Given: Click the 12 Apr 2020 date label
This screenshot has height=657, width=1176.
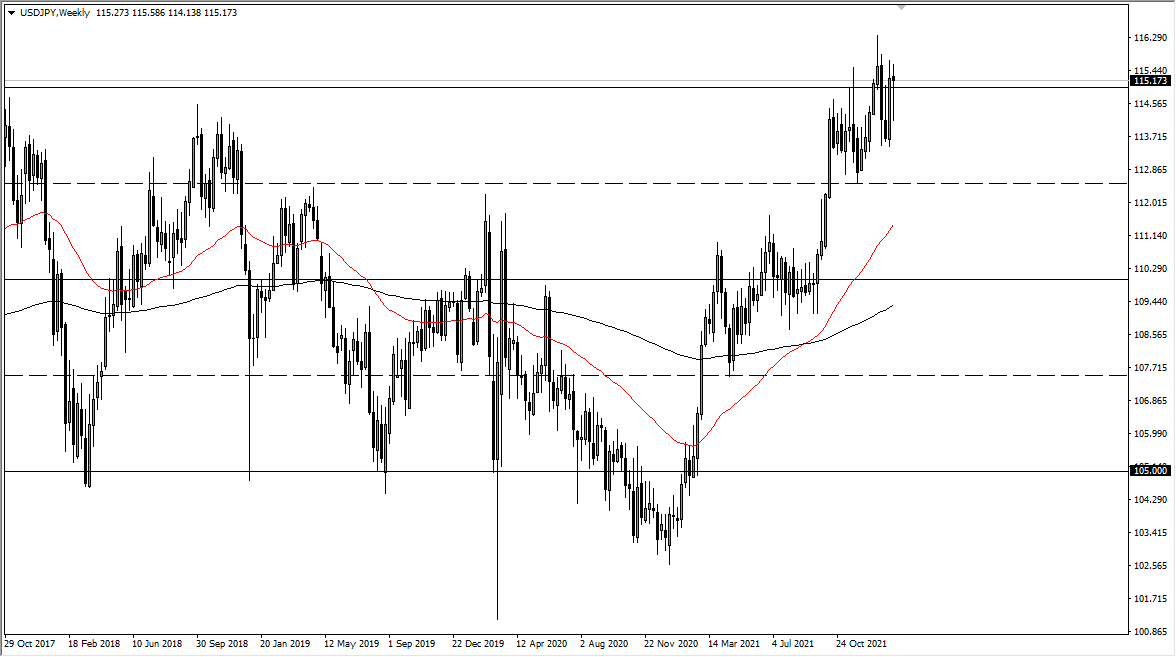Looking at the screenshot, I should 542,644.
